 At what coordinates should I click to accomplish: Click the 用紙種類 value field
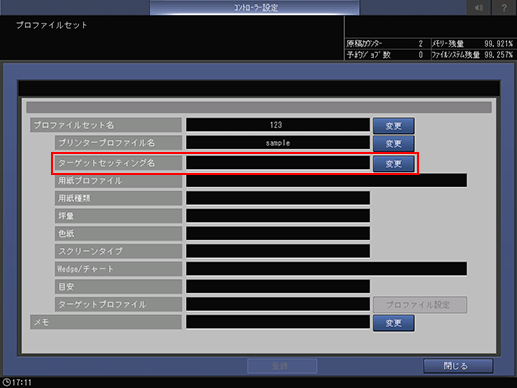[x=278, y=198]
